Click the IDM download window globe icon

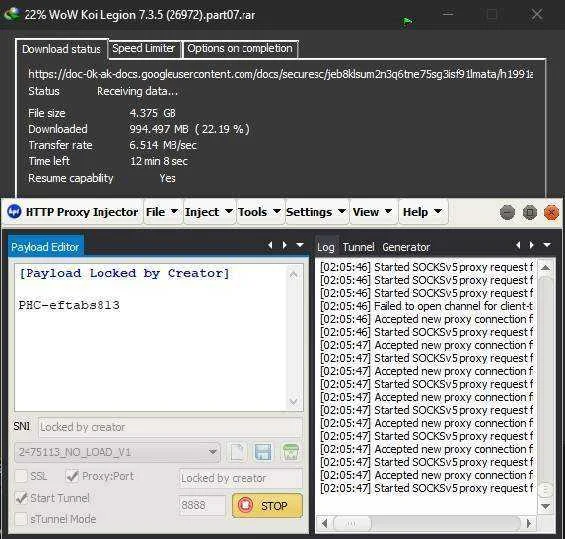point(12,14)
